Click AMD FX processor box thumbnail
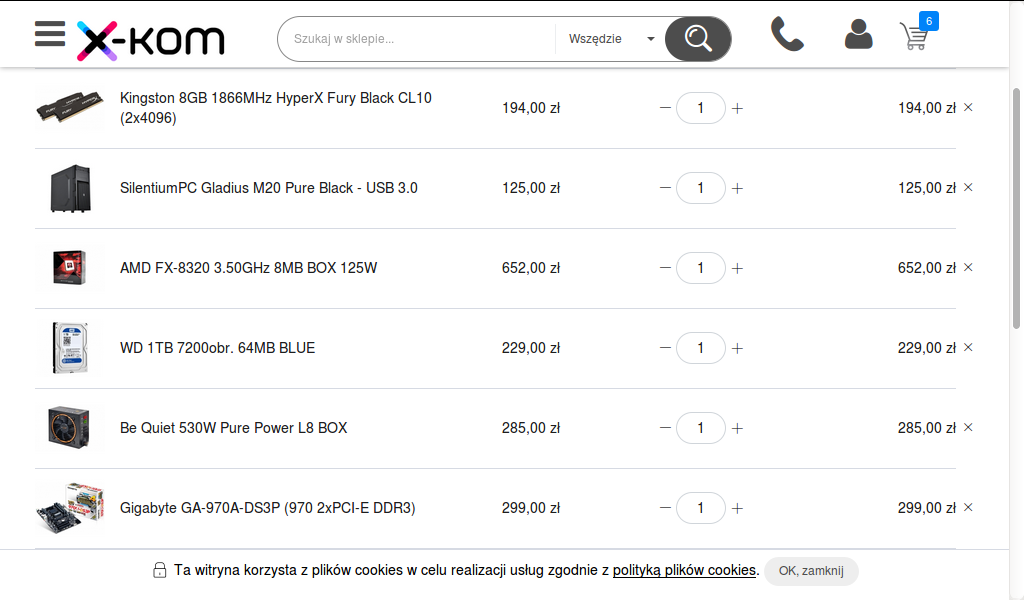 click(x=70, y=268)
